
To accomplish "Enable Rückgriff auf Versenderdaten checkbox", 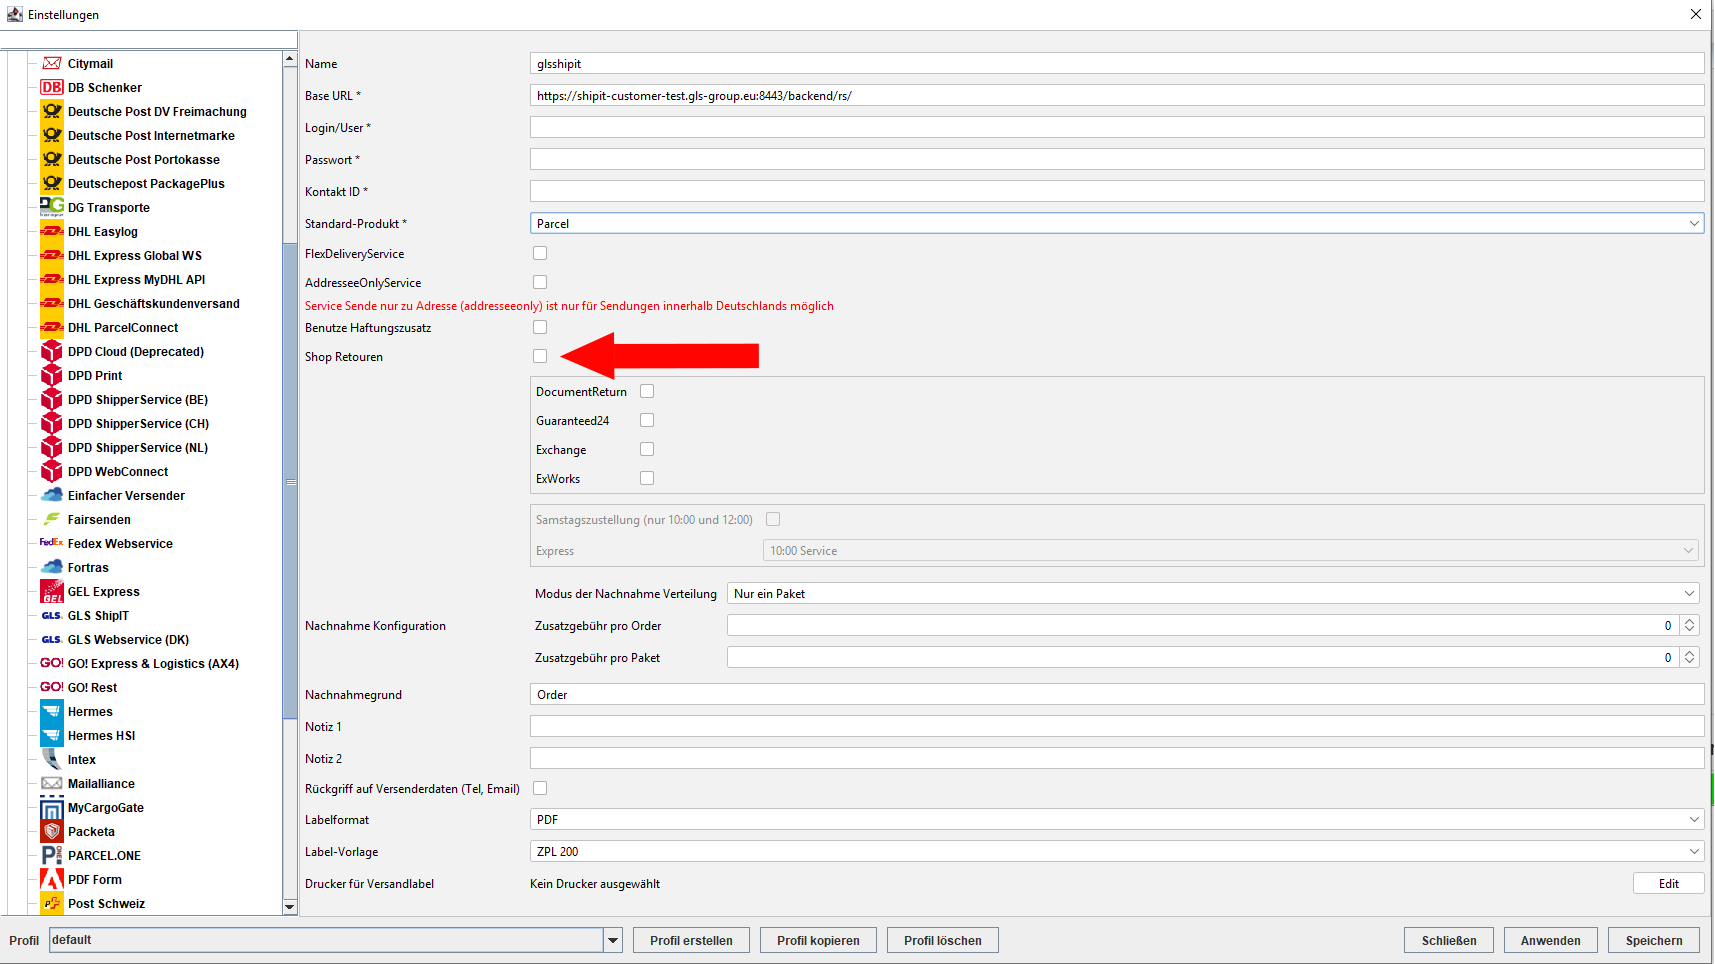I will click(x=540, y=788).
